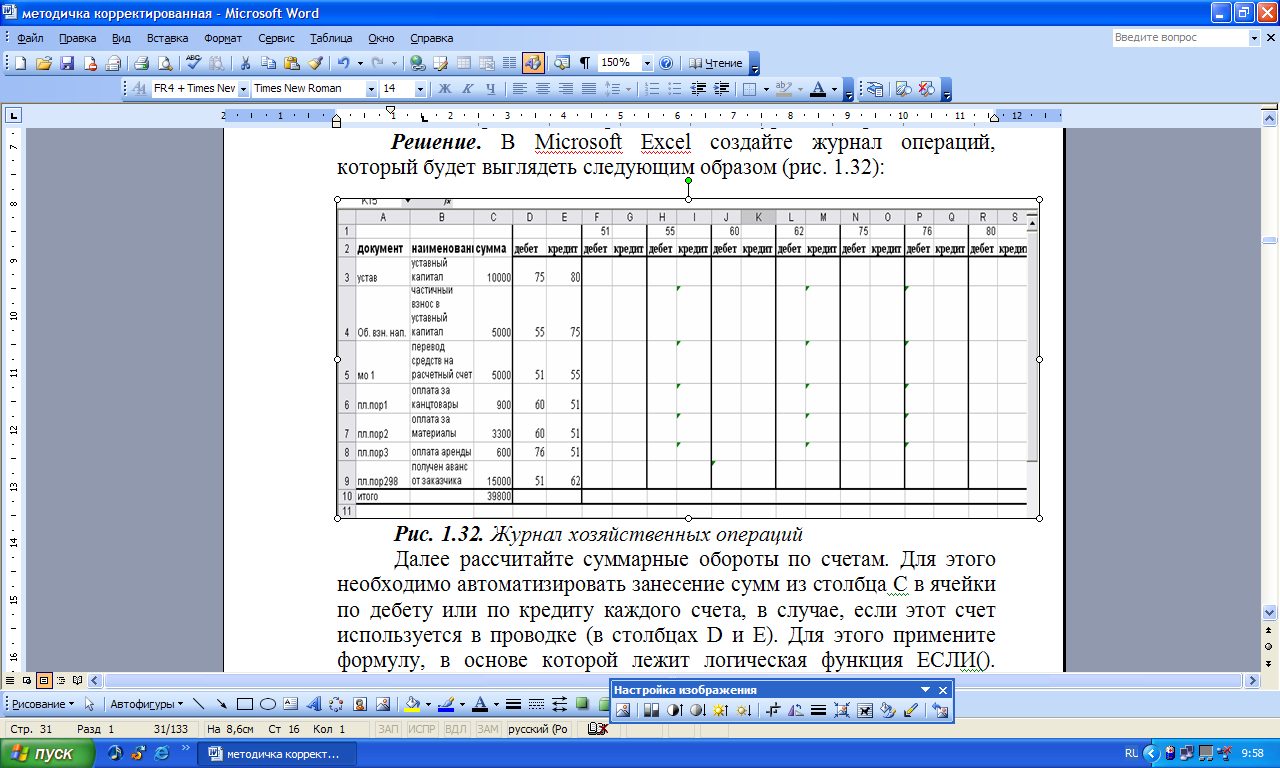Increase image brightness on the Picture toolbar

pos(719,710)
